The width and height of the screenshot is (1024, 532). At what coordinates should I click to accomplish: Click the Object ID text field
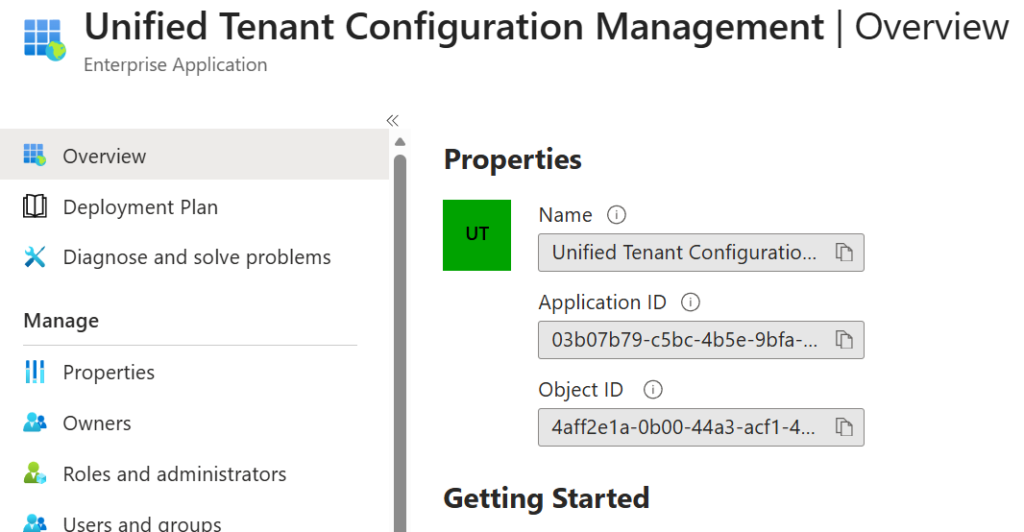[683, 427]
